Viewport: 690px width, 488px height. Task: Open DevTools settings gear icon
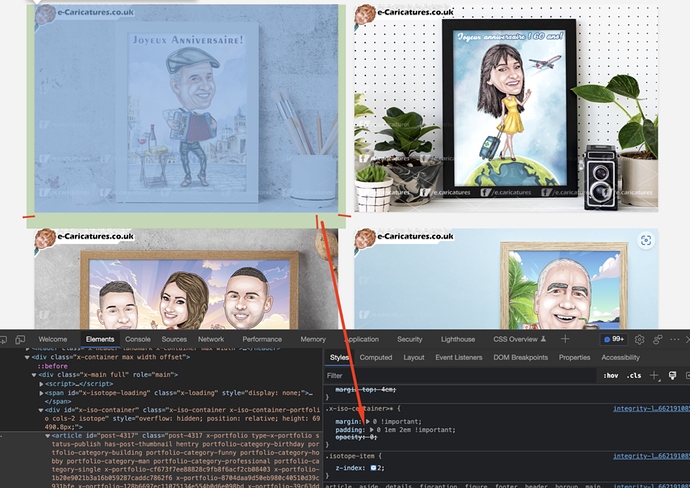pyautogui.click(x=640, y=340)
